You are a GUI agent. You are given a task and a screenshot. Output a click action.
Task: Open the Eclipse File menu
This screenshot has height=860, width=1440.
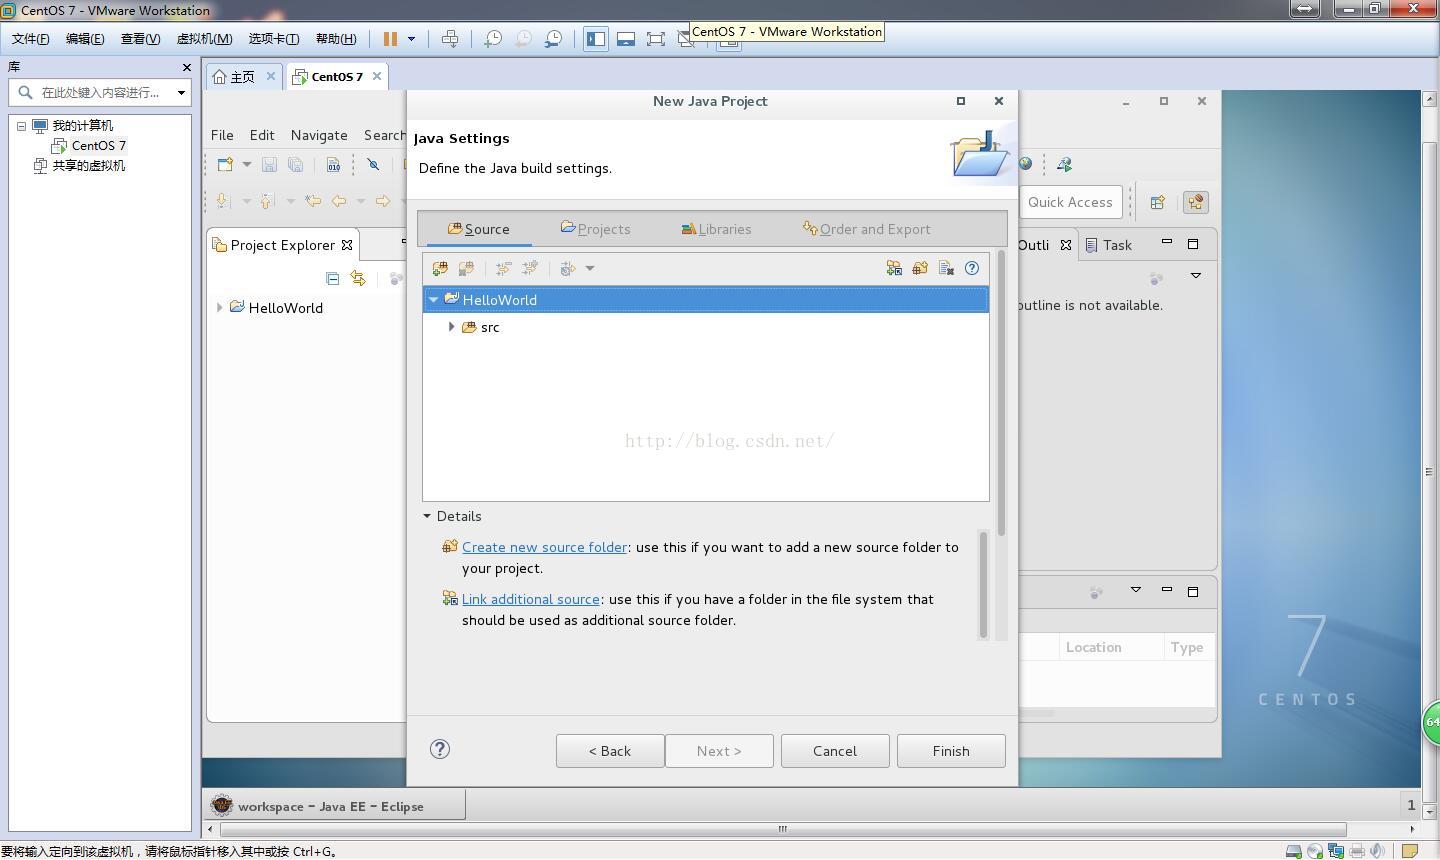[222, 135]
